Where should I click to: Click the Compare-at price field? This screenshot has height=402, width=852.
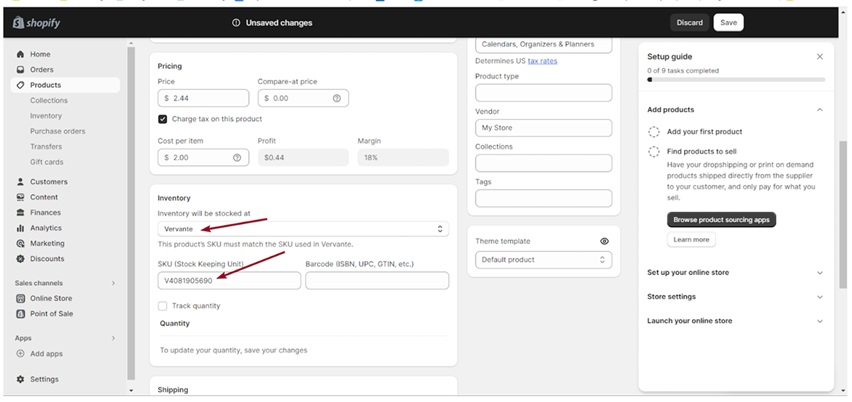(303, 98)
